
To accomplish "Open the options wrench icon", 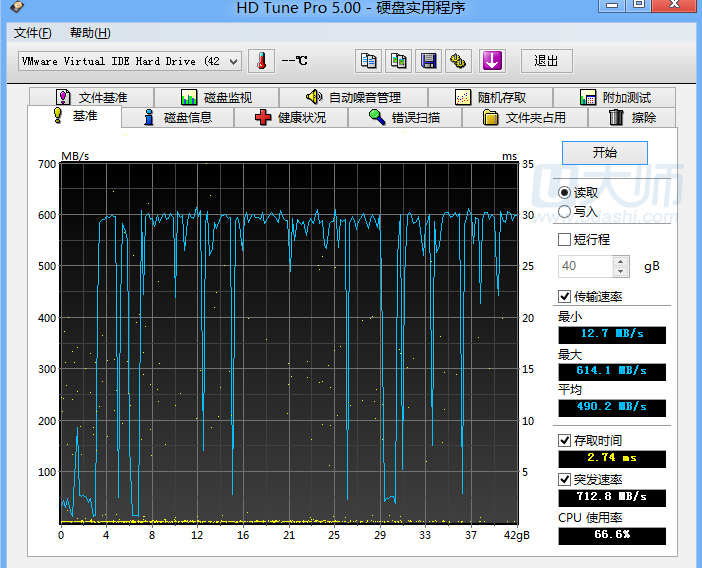I will click(459, 61).
